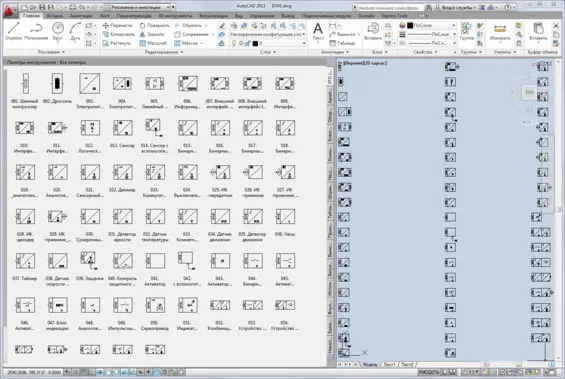
Task: Open the ПоСлою color dropdown in Свойства
Action: pyautogui.click(x=431, y=25)
